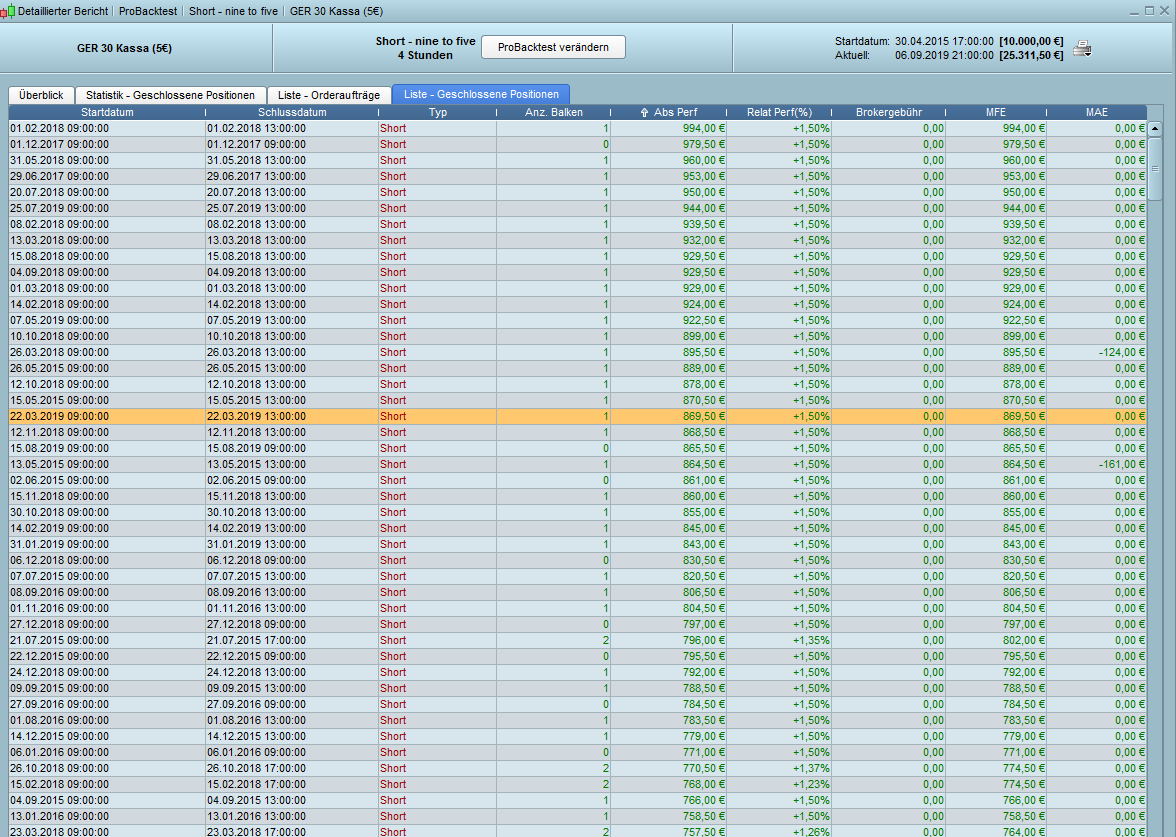
Task: Click start date 24.12.2018 09:00:00
Action: click(x=59, y=672)
